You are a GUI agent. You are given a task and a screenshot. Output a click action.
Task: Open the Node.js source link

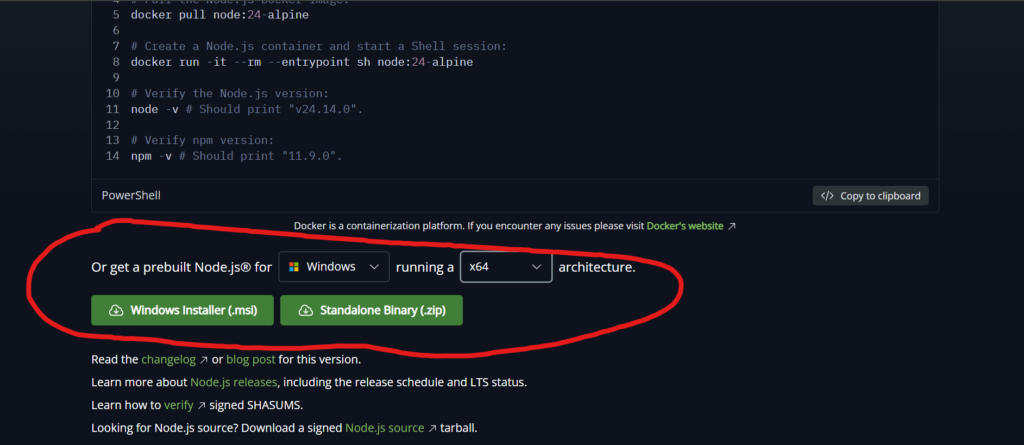(x=384, y=428)
